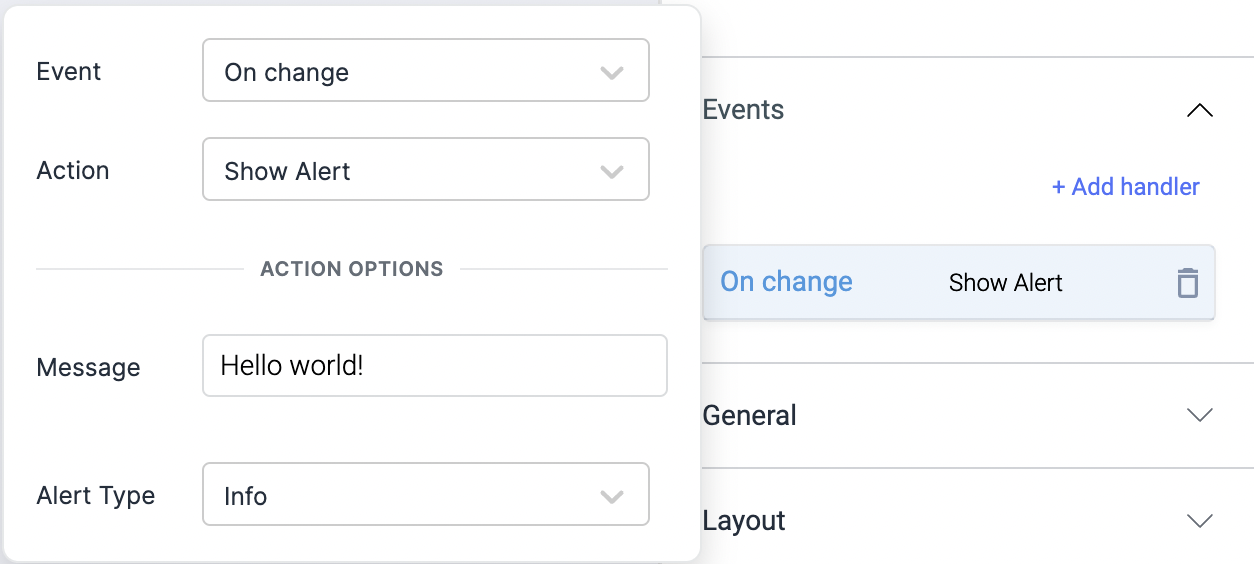Expand the Layout section chevron
This screenshot has width=1254, height=564.
(1199, 521)
